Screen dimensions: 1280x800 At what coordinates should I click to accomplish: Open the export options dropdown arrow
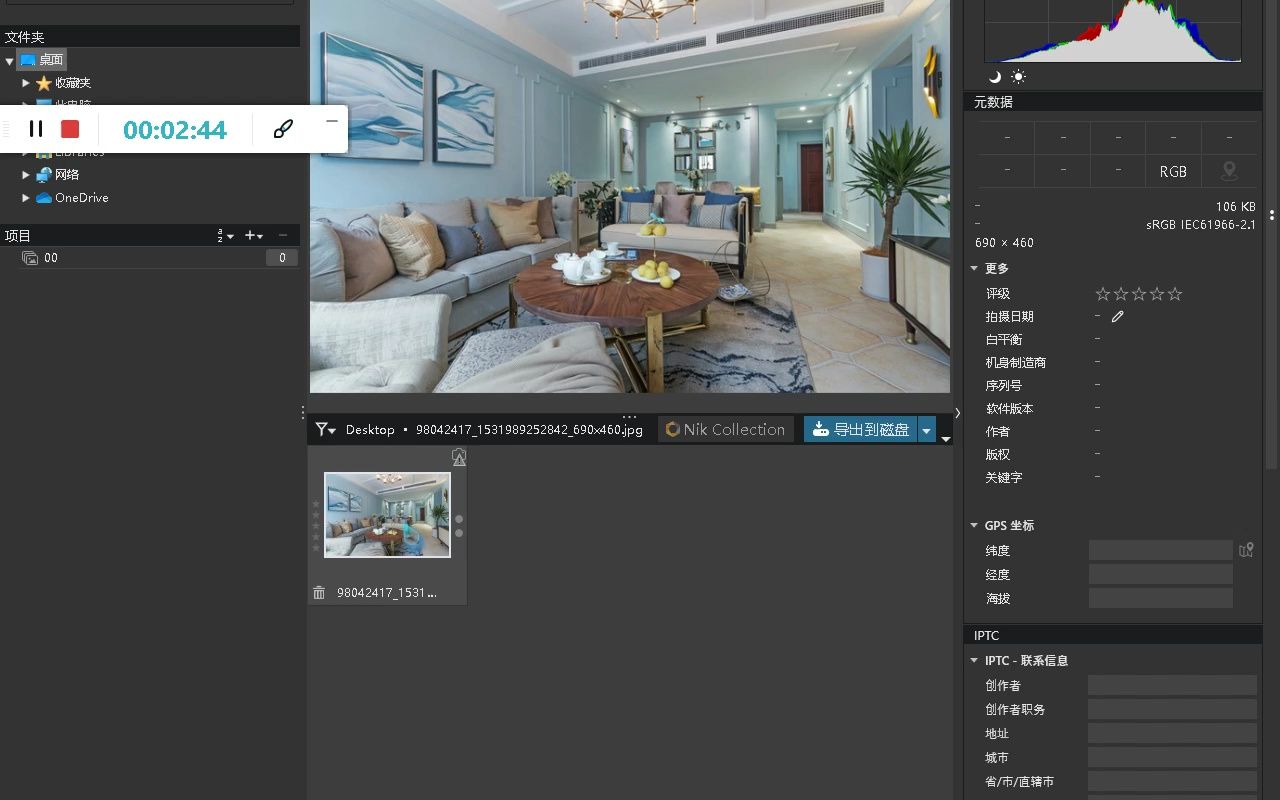coord(926,429)
